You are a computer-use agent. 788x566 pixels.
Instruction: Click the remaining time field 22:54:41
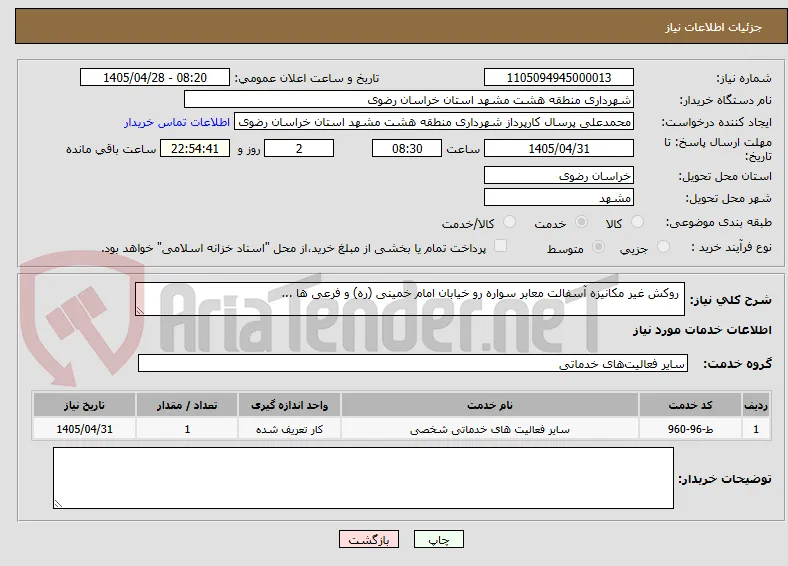tap(195, 148)
